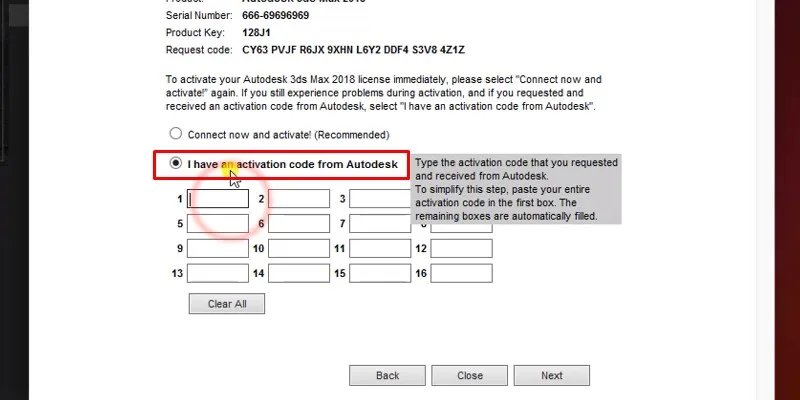Focus activation code box 6
Screen dimensions: 800x400
coord(299,224)
